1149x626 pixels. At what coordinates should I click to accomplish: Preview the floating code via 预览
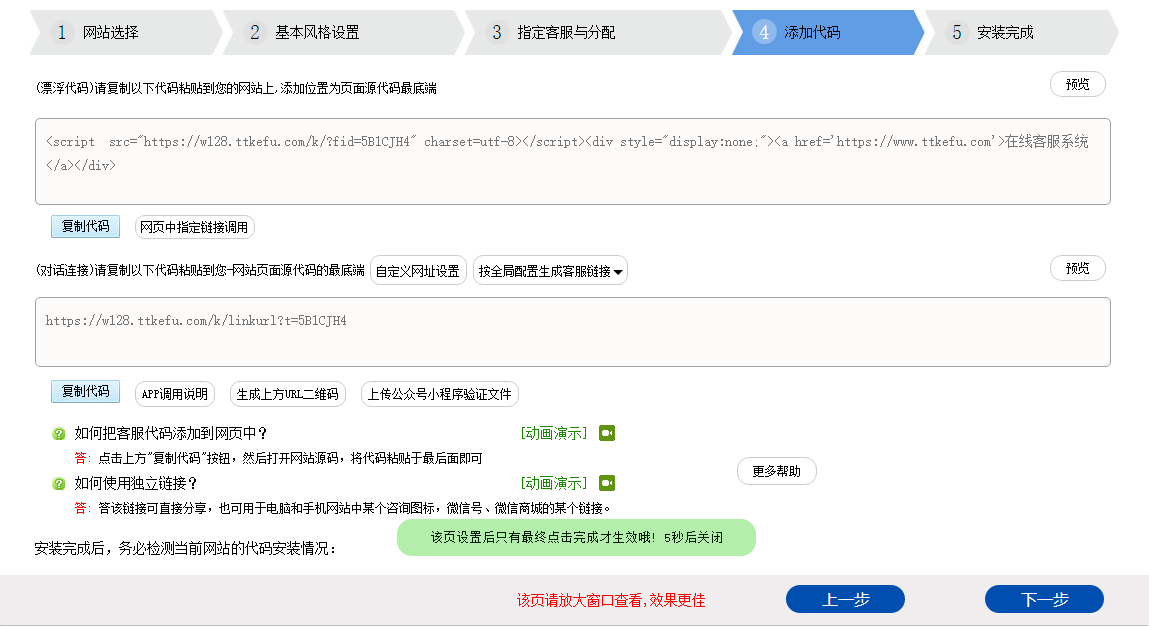[x=1077, y=84]
